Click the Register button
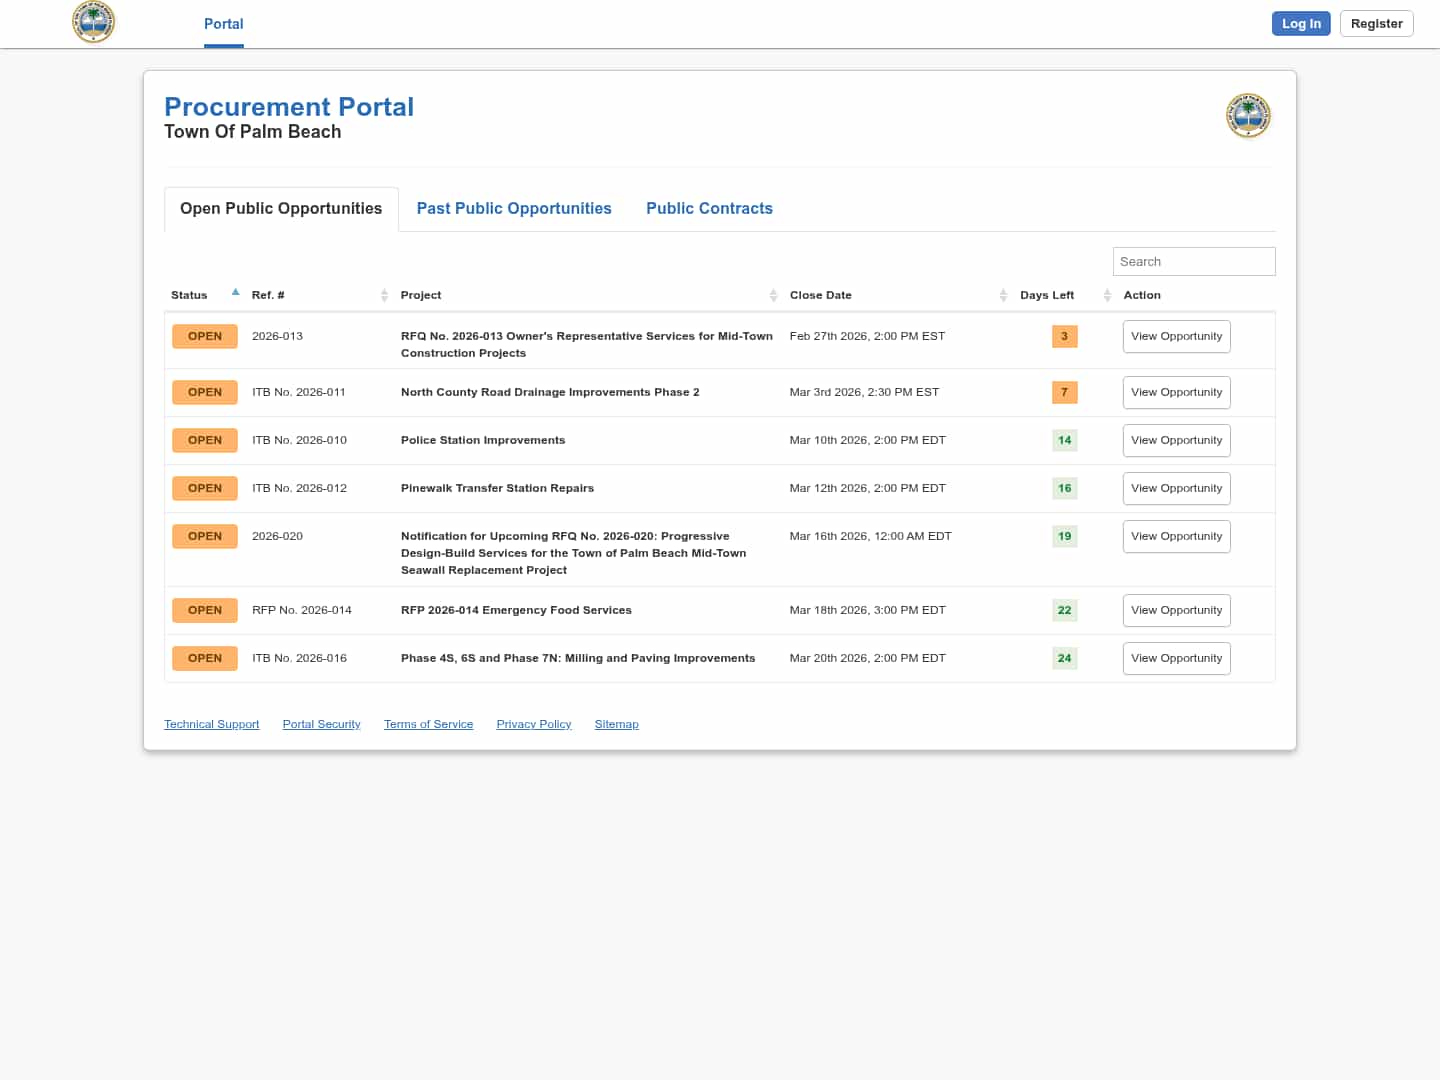The height and width of the screenshot is (1080, 1440). (1376, 24)
